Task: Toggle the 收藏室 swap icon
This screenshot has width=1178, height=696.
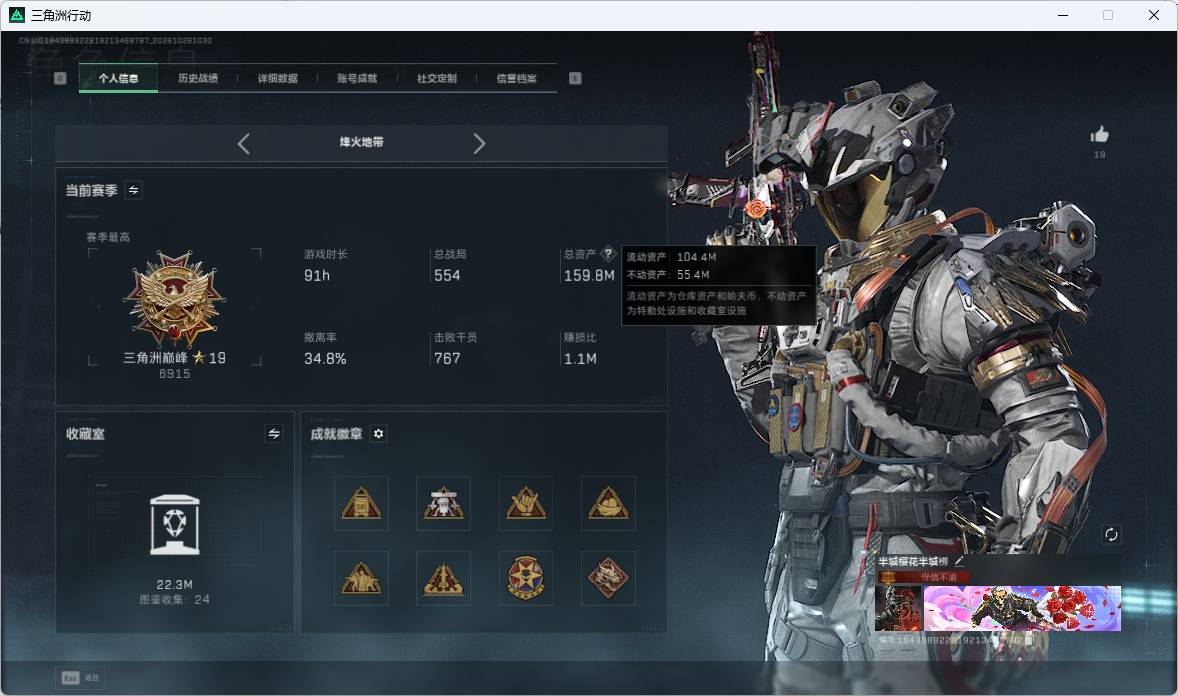Action: pyautogui.click(x=274, y=434)
